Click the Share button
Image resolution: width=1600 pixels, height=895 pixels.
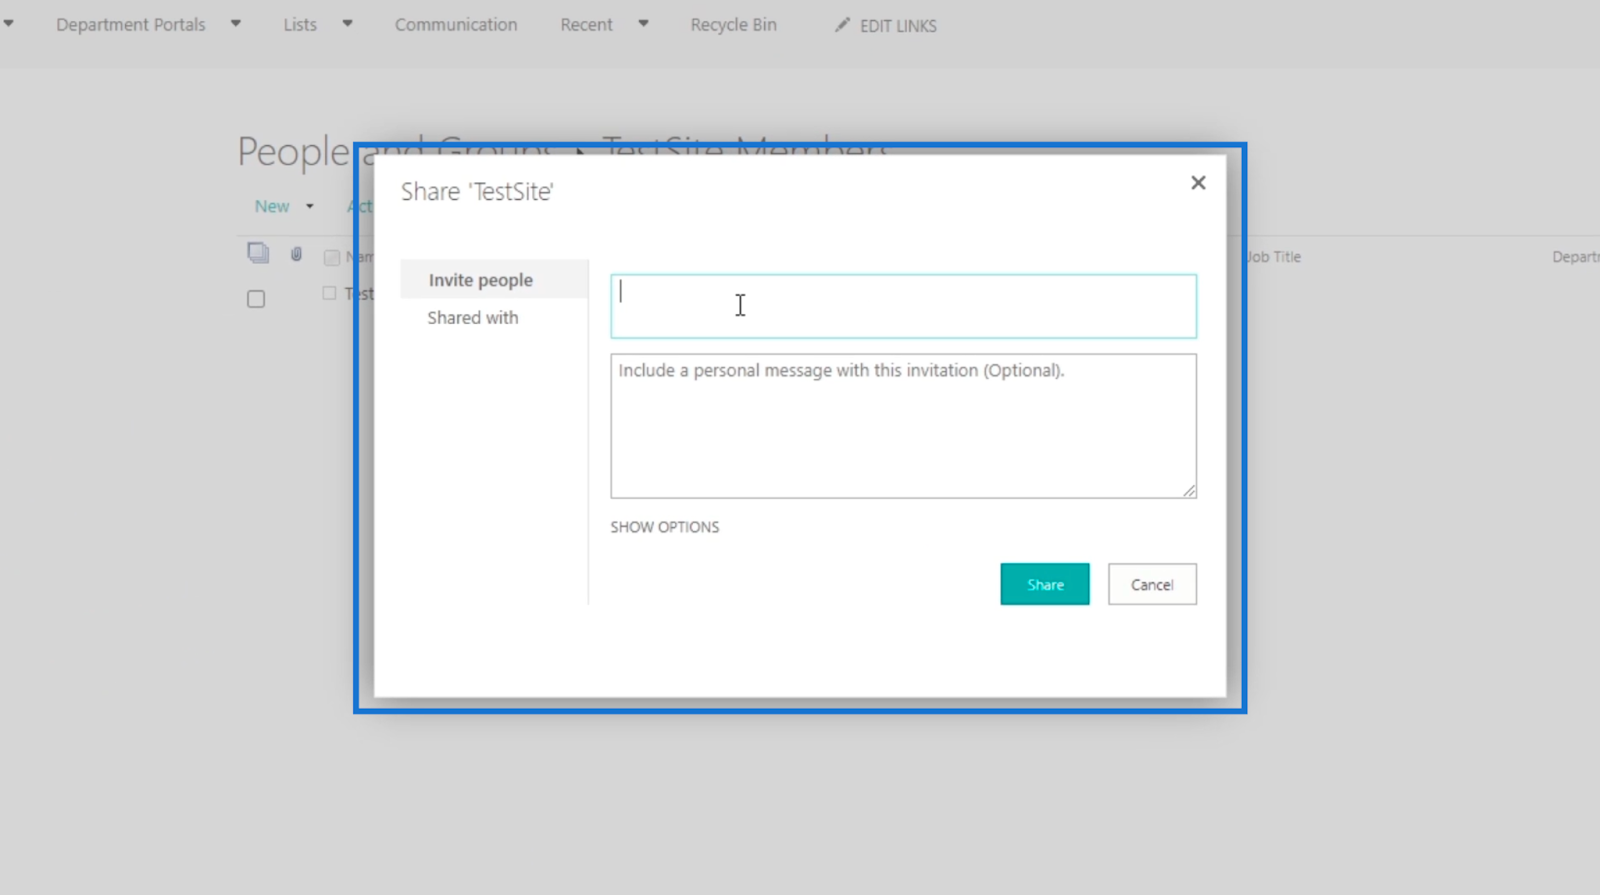click(1045, 584)
